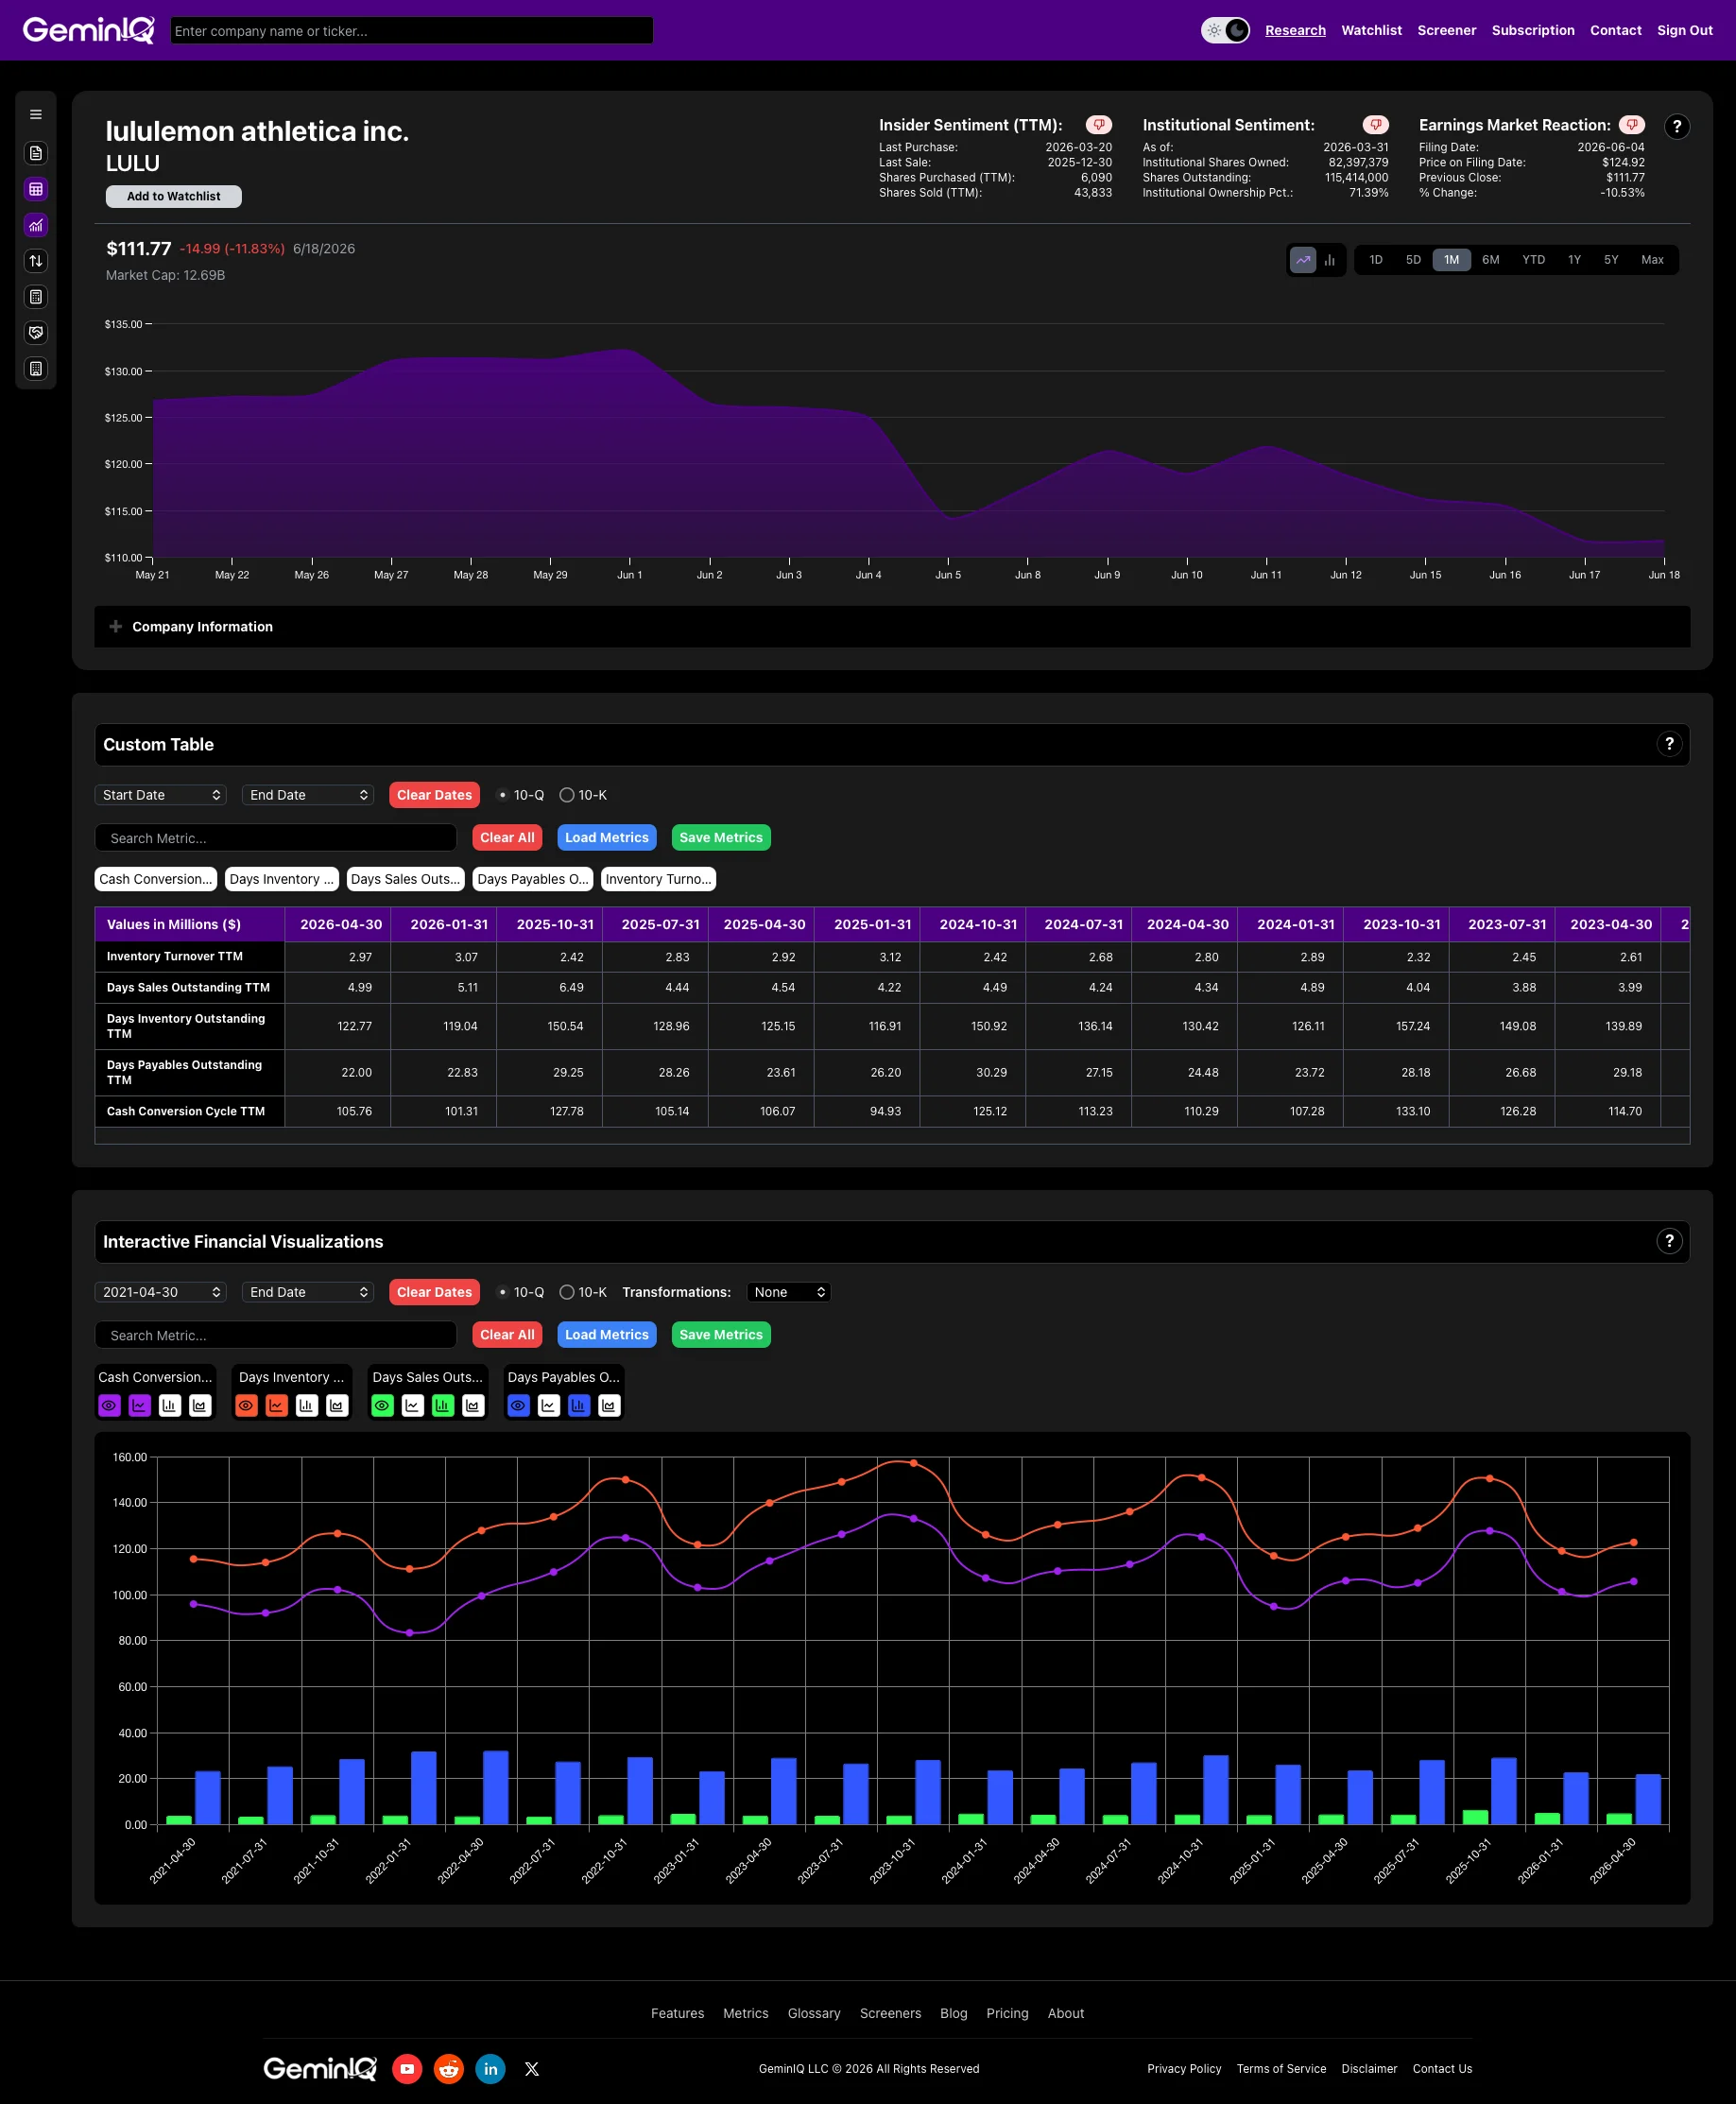Select the YTD price range tab

1534,260
